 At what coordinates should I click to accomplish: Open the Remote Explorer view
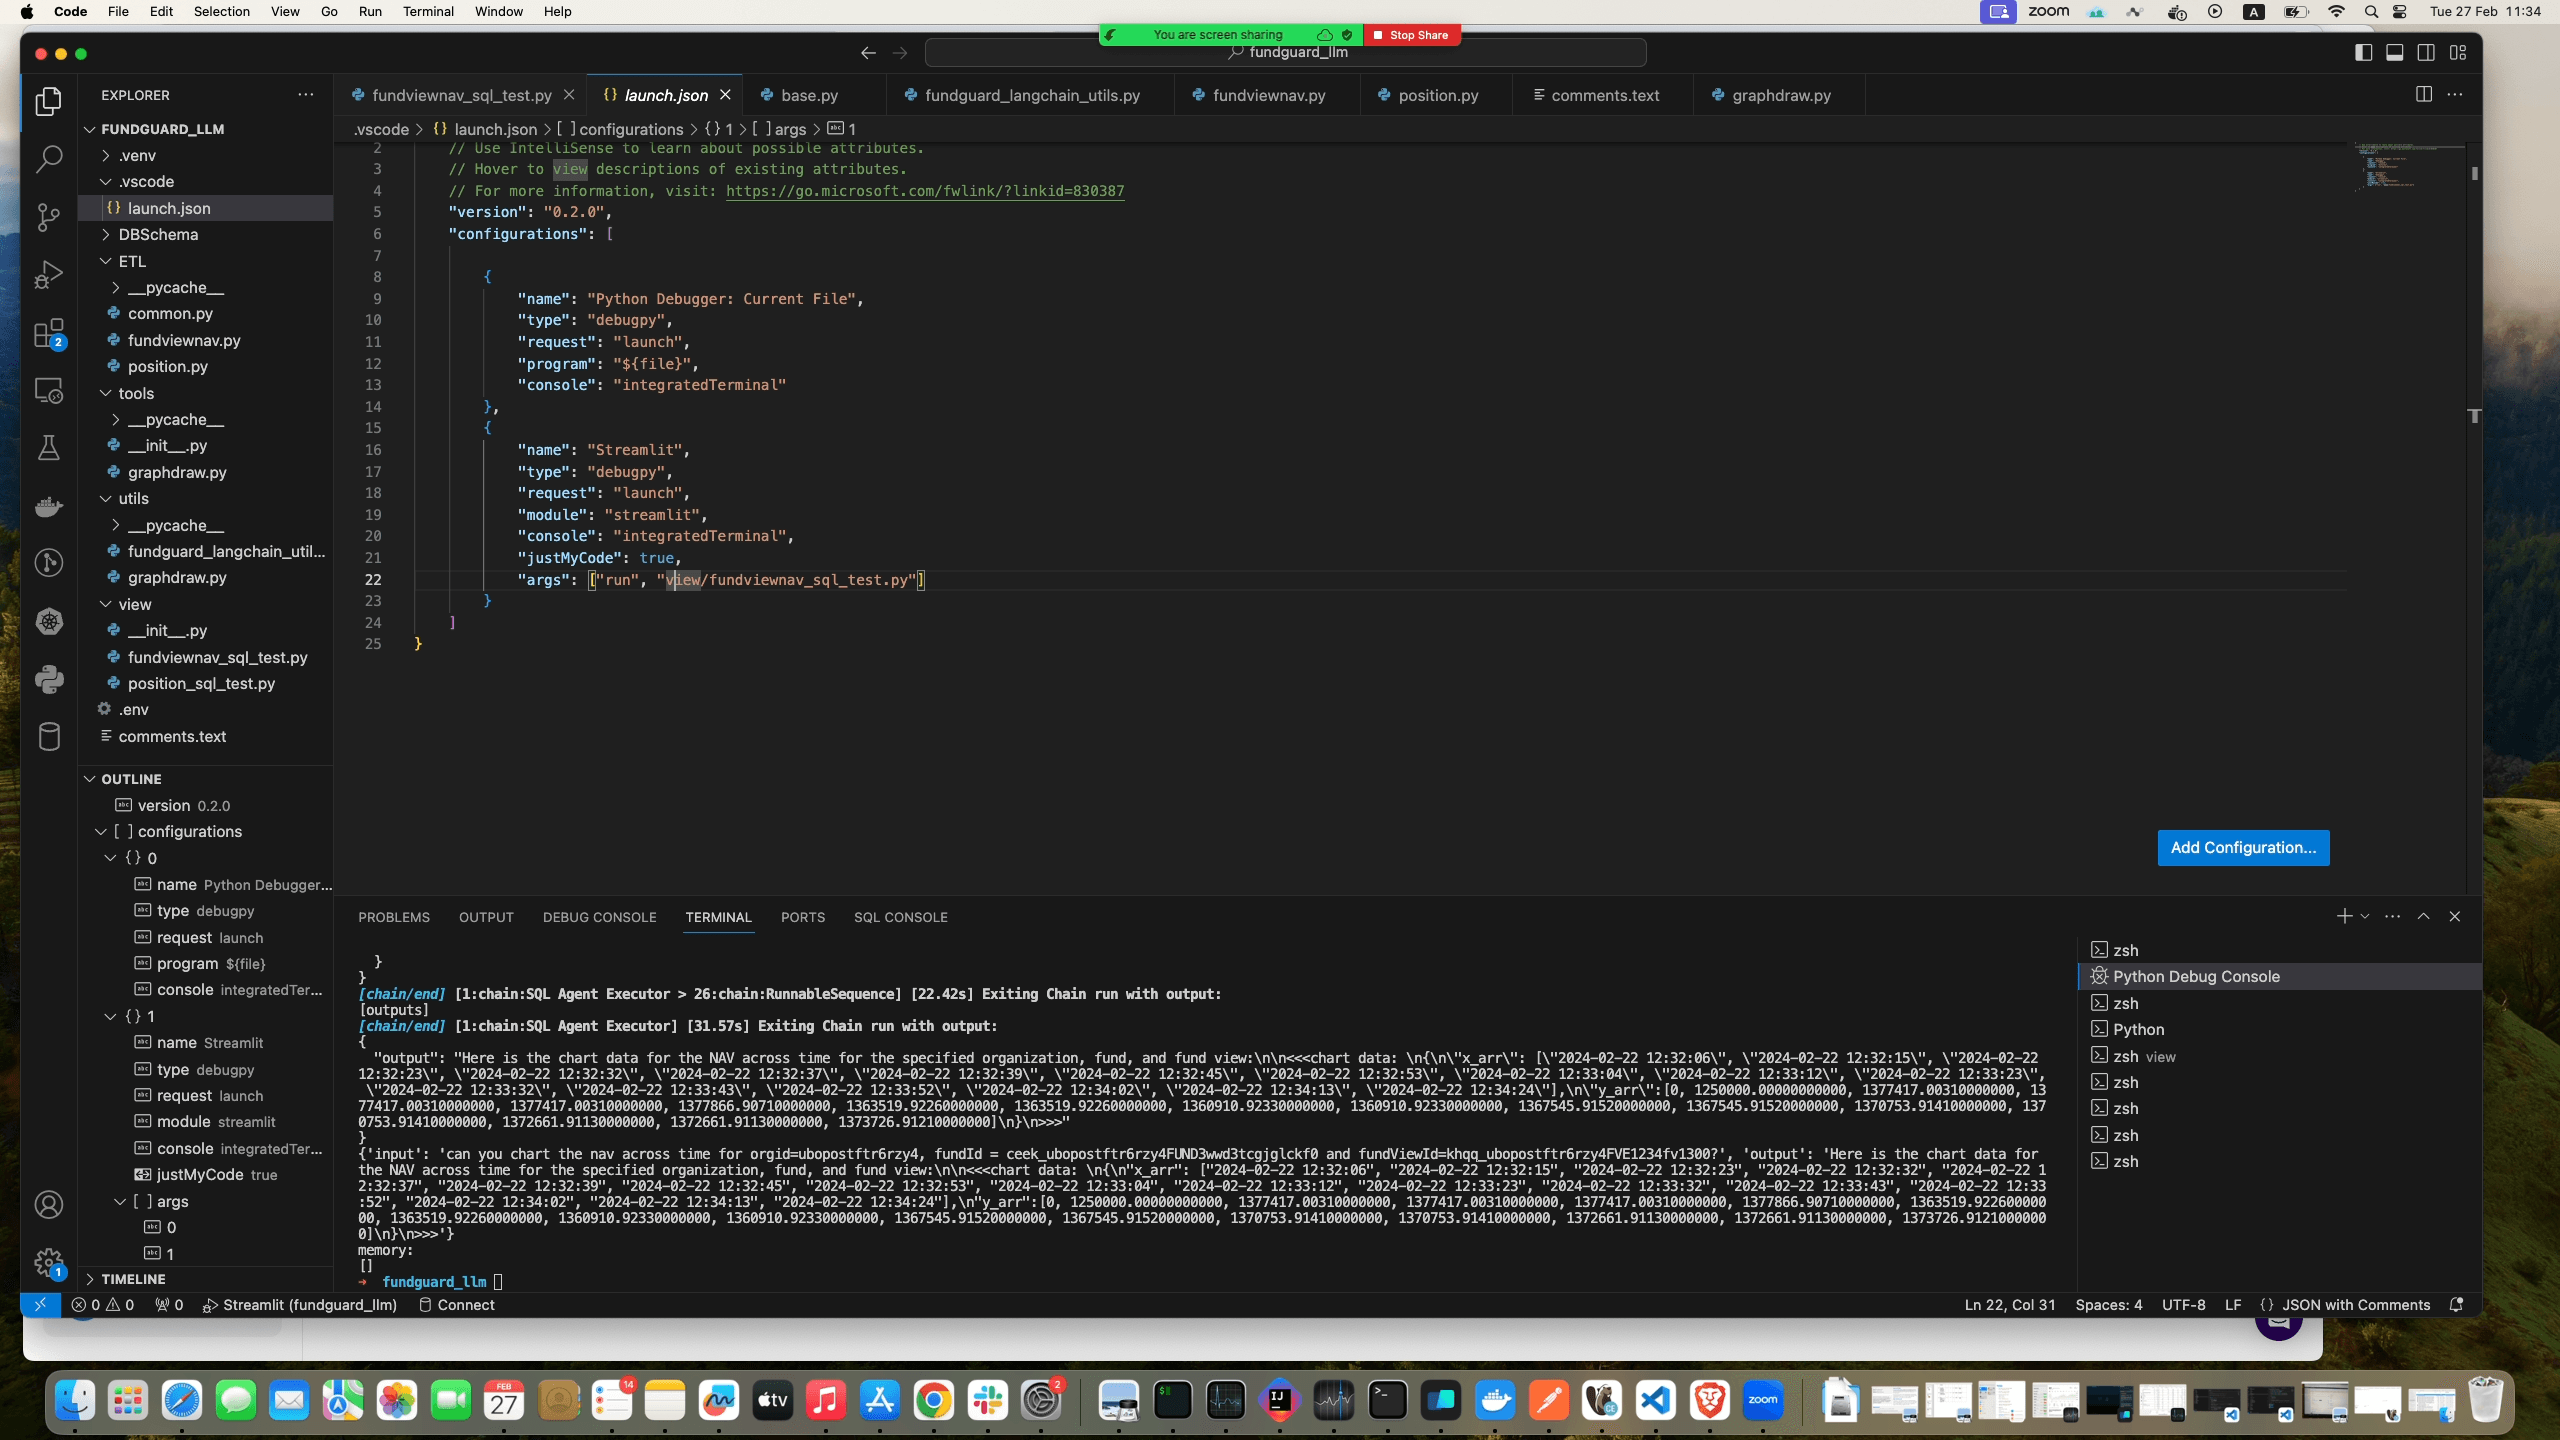pyautogui.click(x=48, y=391)
